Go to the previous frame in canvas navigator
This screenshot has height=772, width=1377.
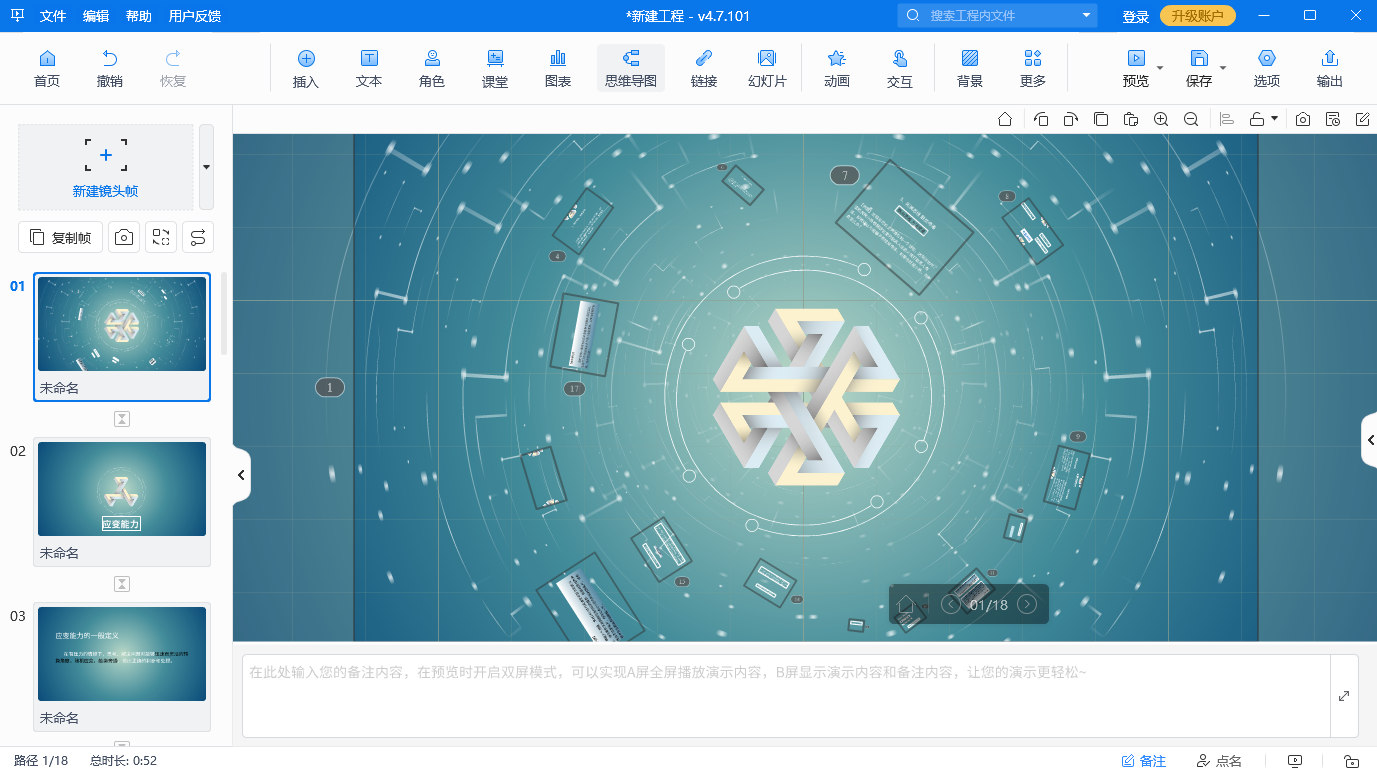tap(951, 604)
